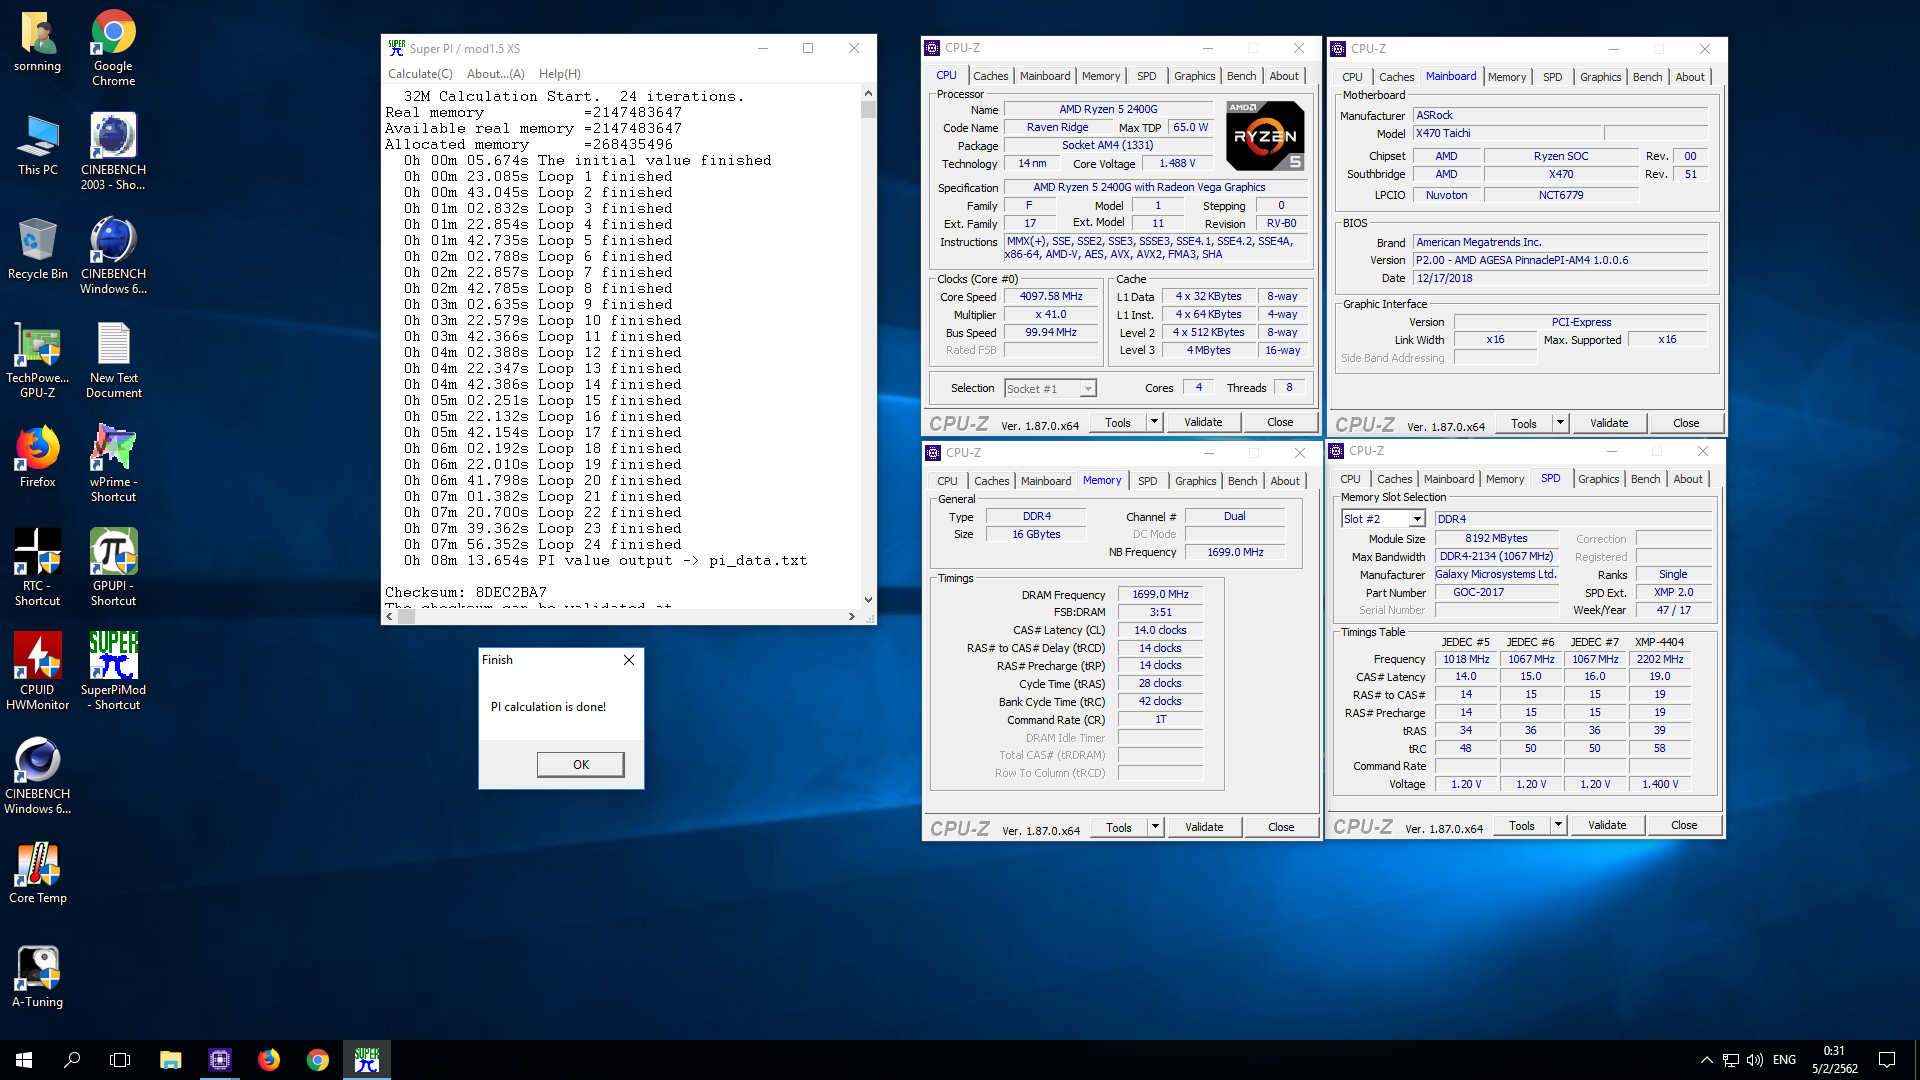
Task: Open About...(A) menu in Super PI
Action: pos(496,74)
